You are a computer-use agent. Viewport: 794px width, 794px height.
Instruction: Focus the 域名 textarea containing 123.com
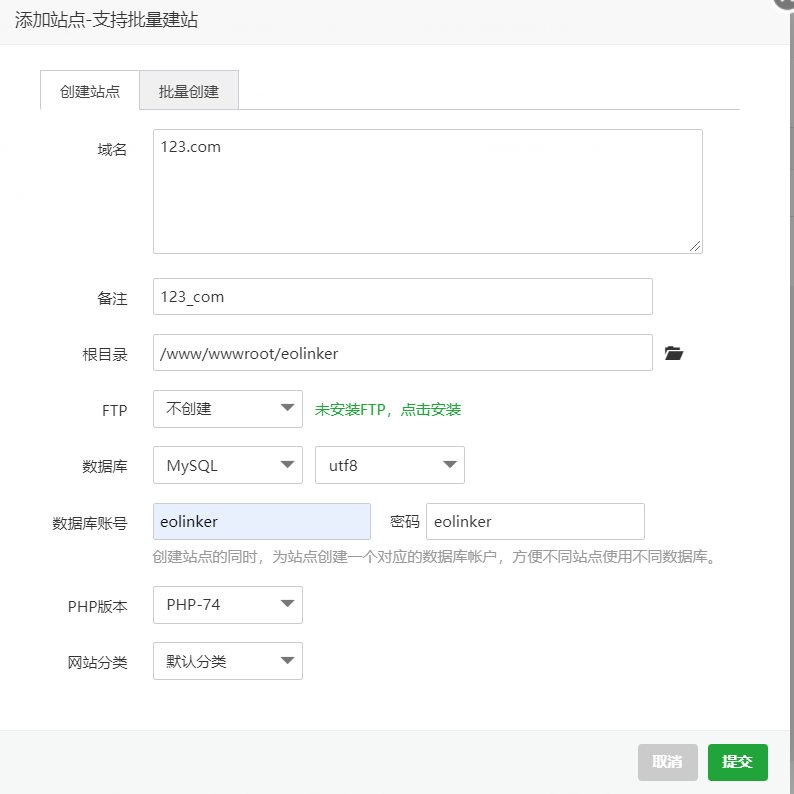428,191
